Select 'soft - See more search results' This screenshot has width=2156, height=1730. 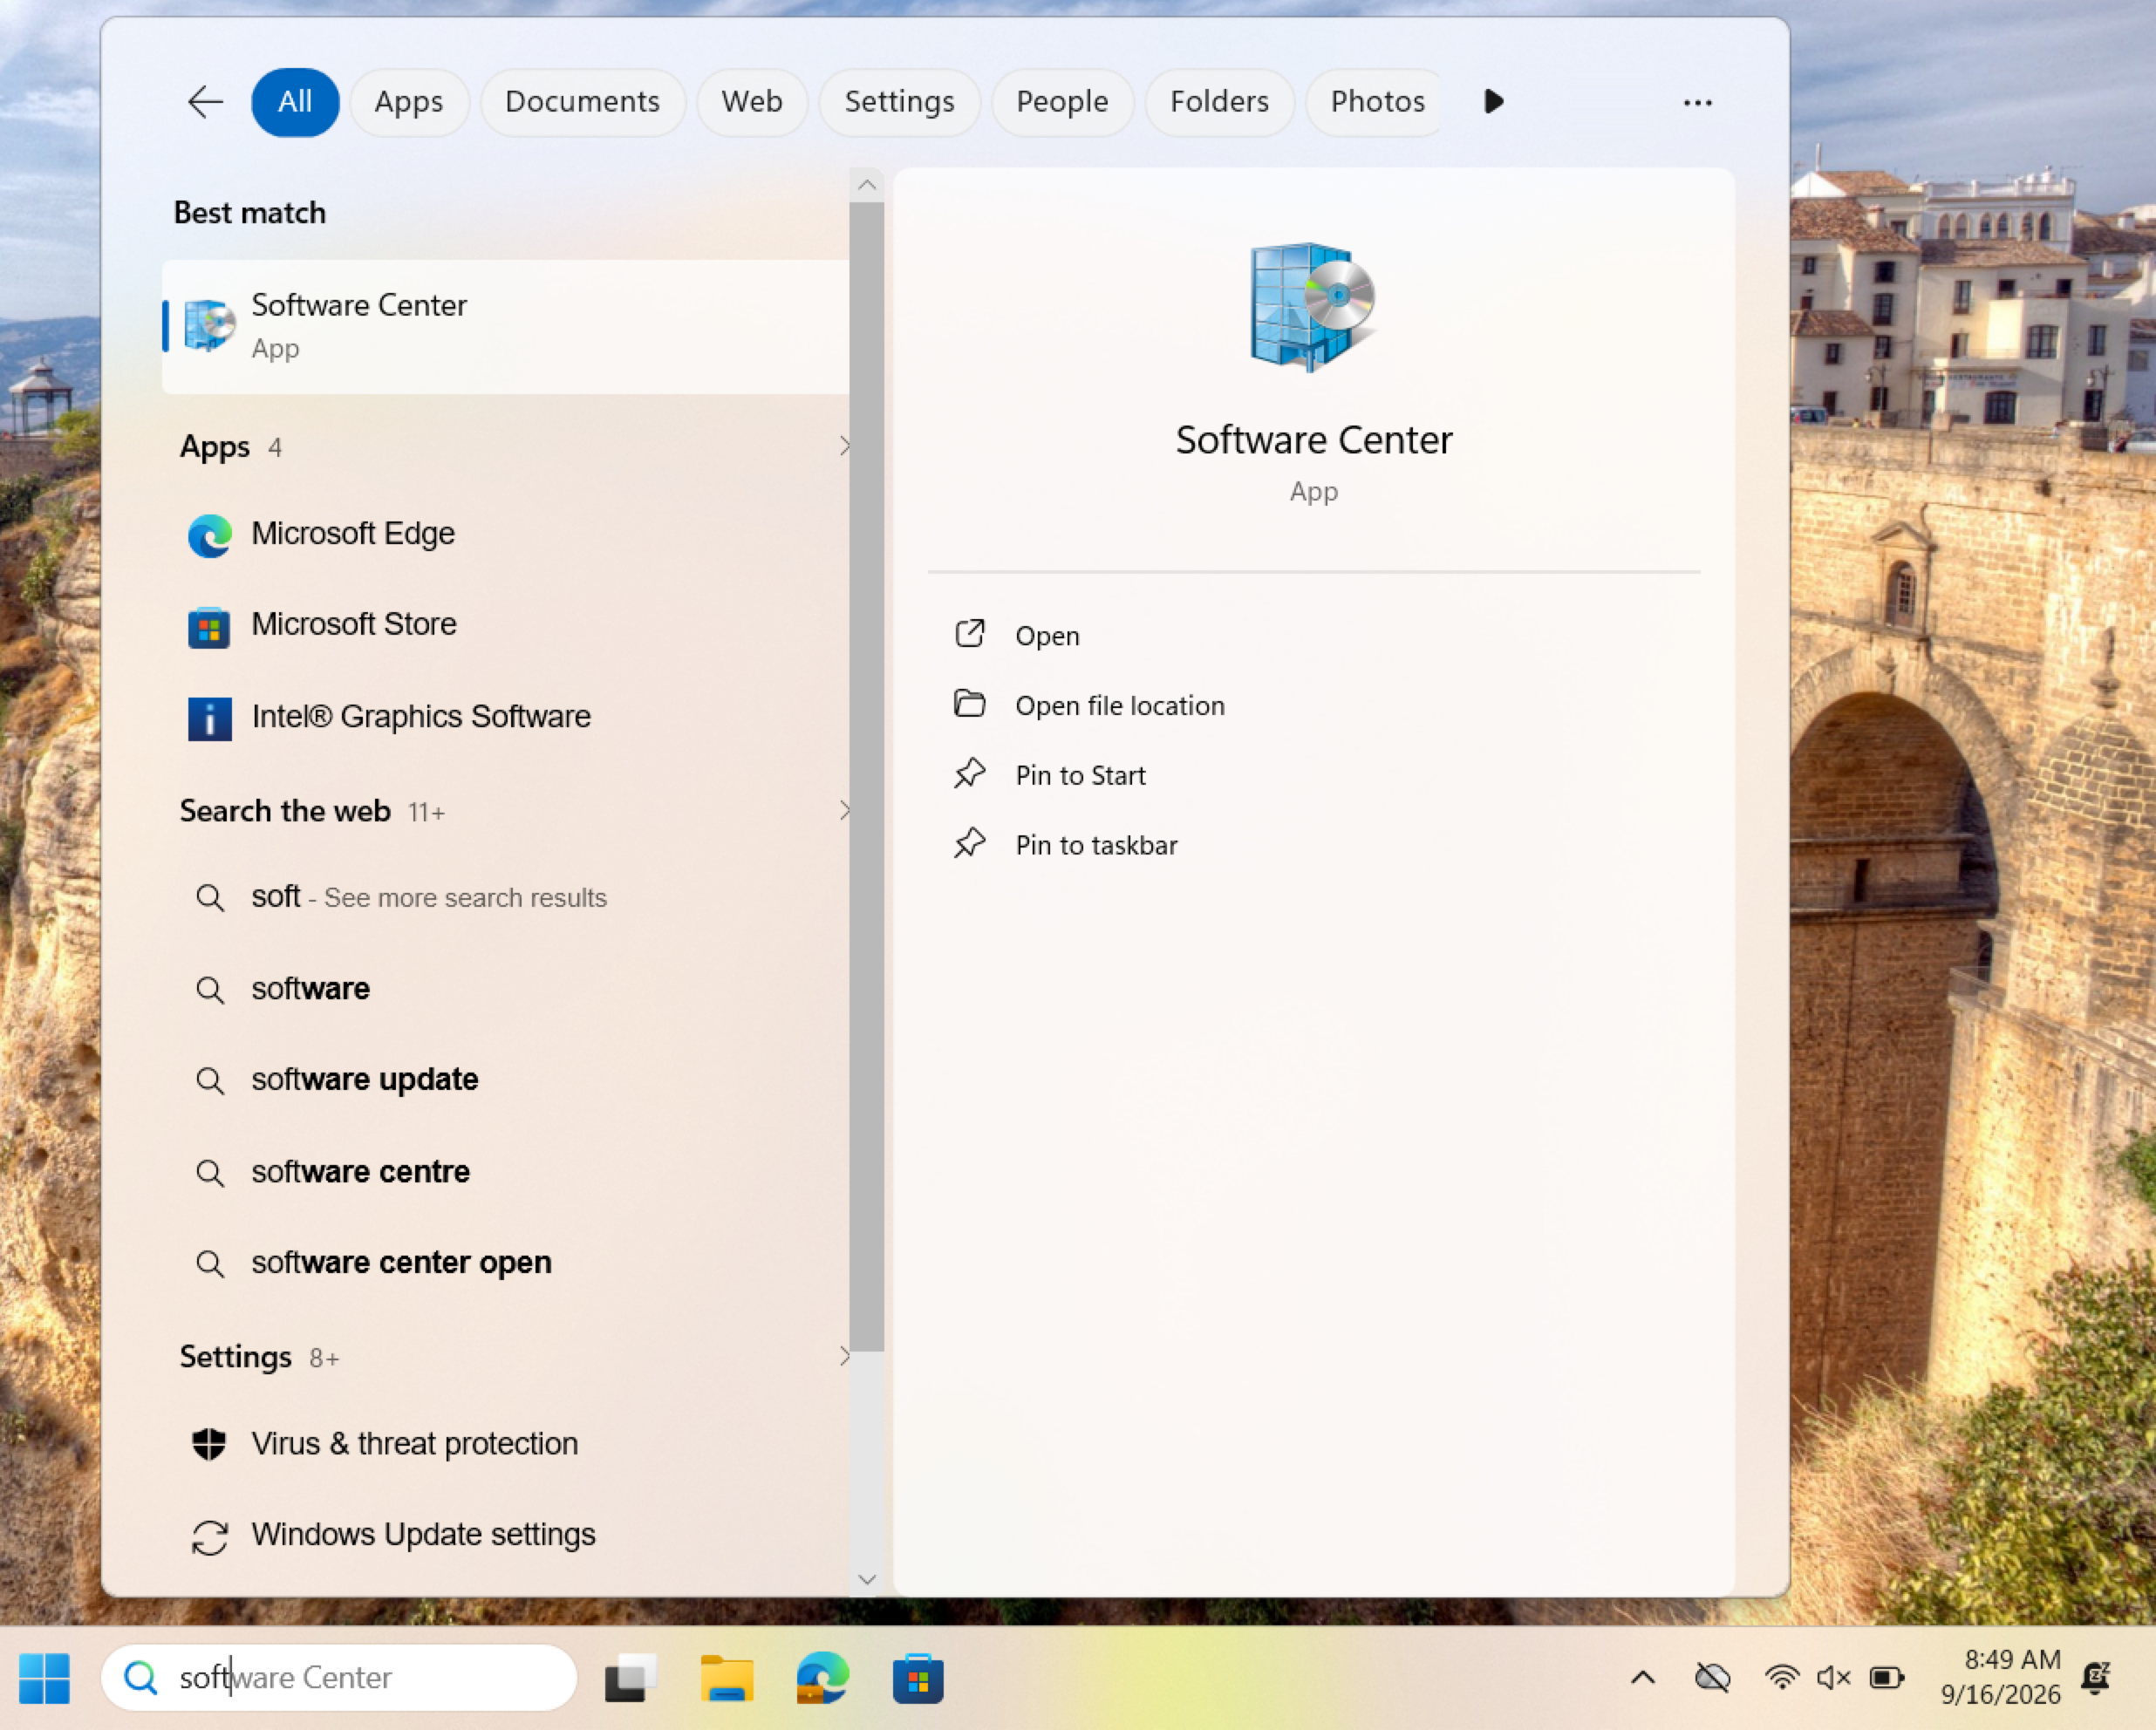coord(505,897)
